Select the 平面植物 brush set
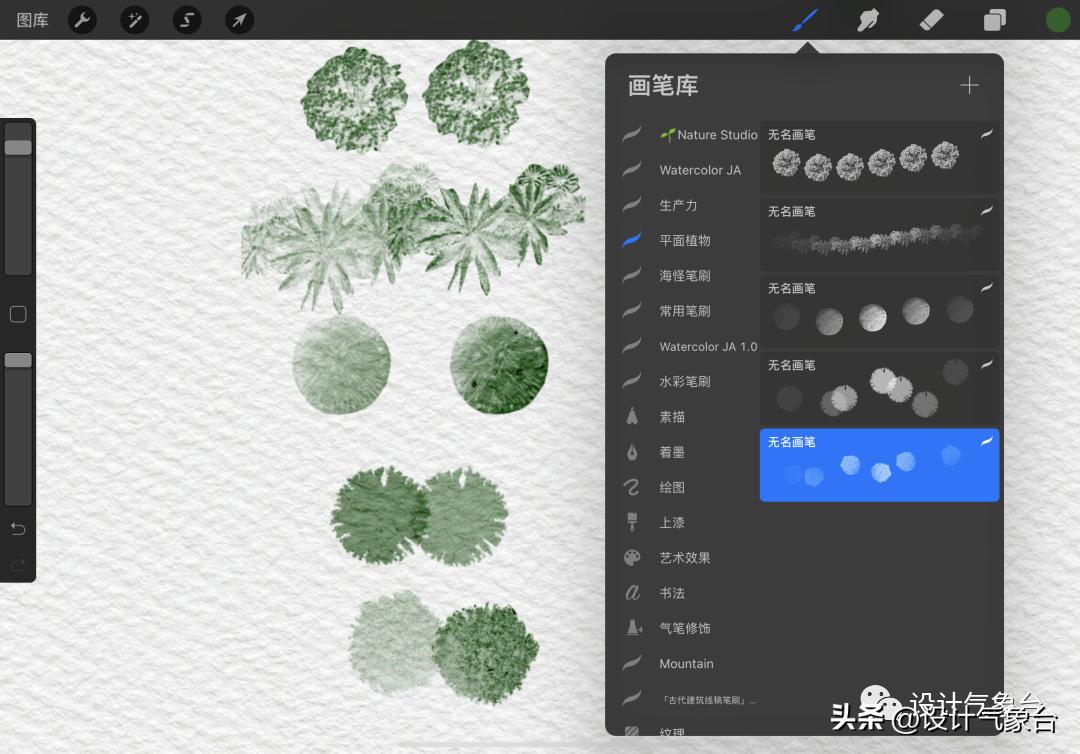 [688, 240]
